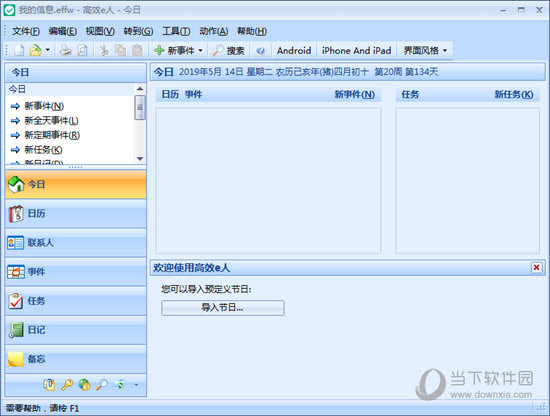This screenshot has width=550, height=416.
Task: Click the left list scrollbar thumb
Action: pyautogui.click(x=140, y=107)
